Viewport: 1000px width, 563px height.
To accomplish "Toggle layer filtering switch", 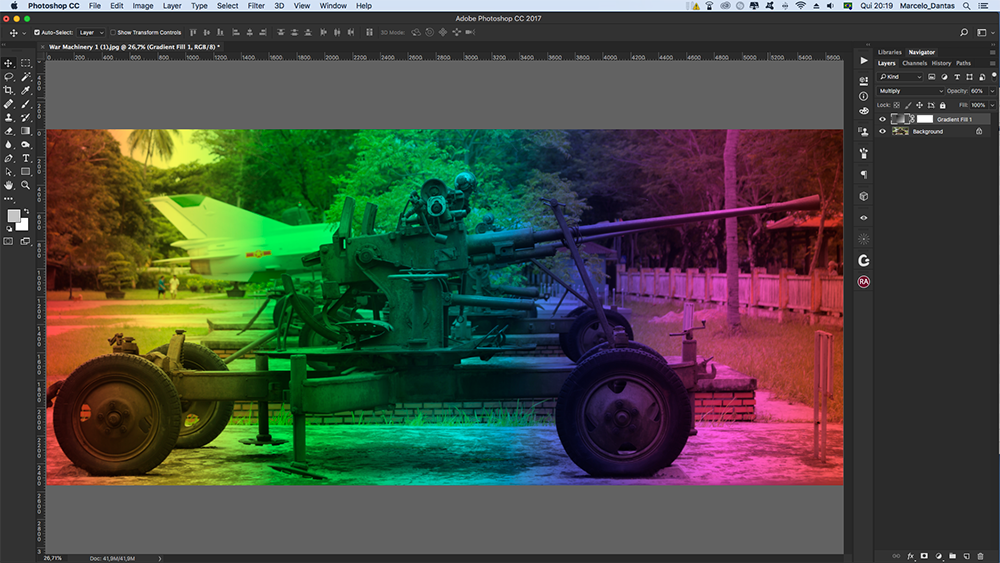I will [x=994, y=76].
